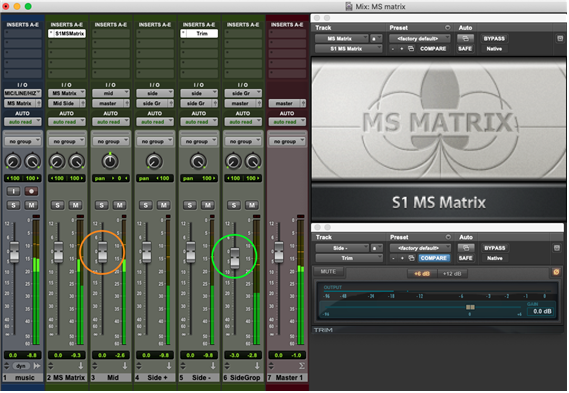The image size is (569, 393).
Task: Open MS Matrix input selector on track 2
Action: [67, 93]
